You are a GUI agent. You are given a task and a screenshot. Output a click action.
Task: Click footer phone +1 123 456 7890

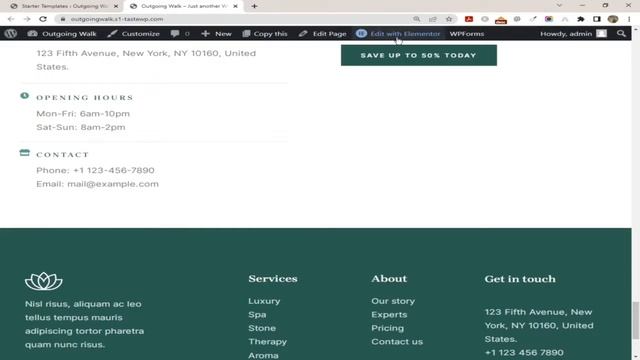pos(524,352)
